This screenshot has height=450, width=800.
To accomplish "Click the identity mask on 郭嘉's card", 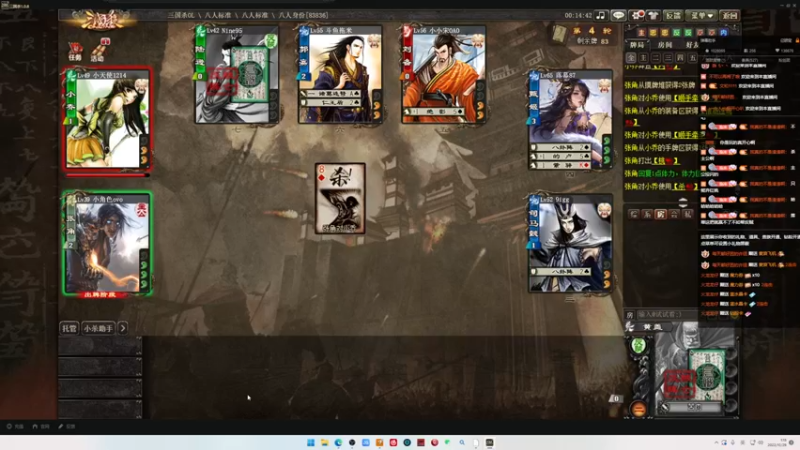I will [374, 41].
